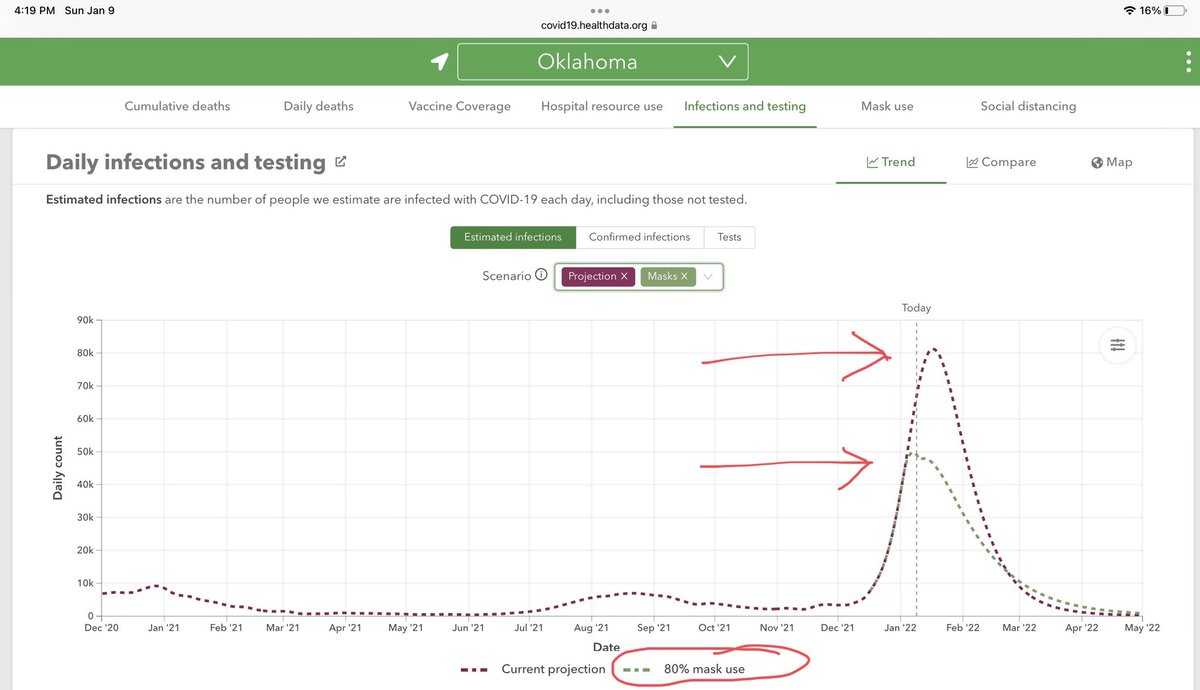Switch to Daily deaths tab
1200x690 pixels.
pyautogui.click(x=319, y=106)
